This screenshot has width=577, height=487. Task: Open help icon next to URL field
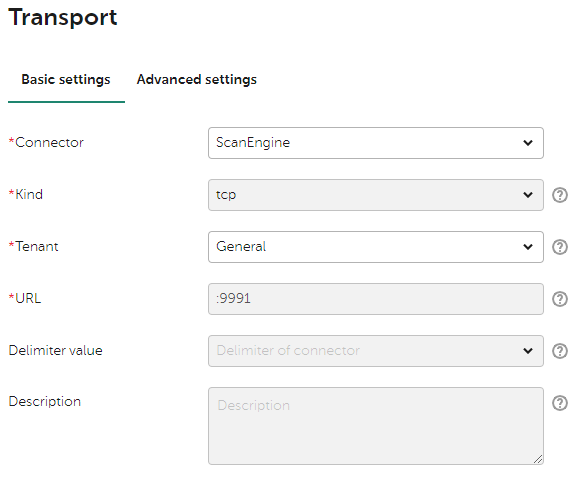[x=560, y=299]
